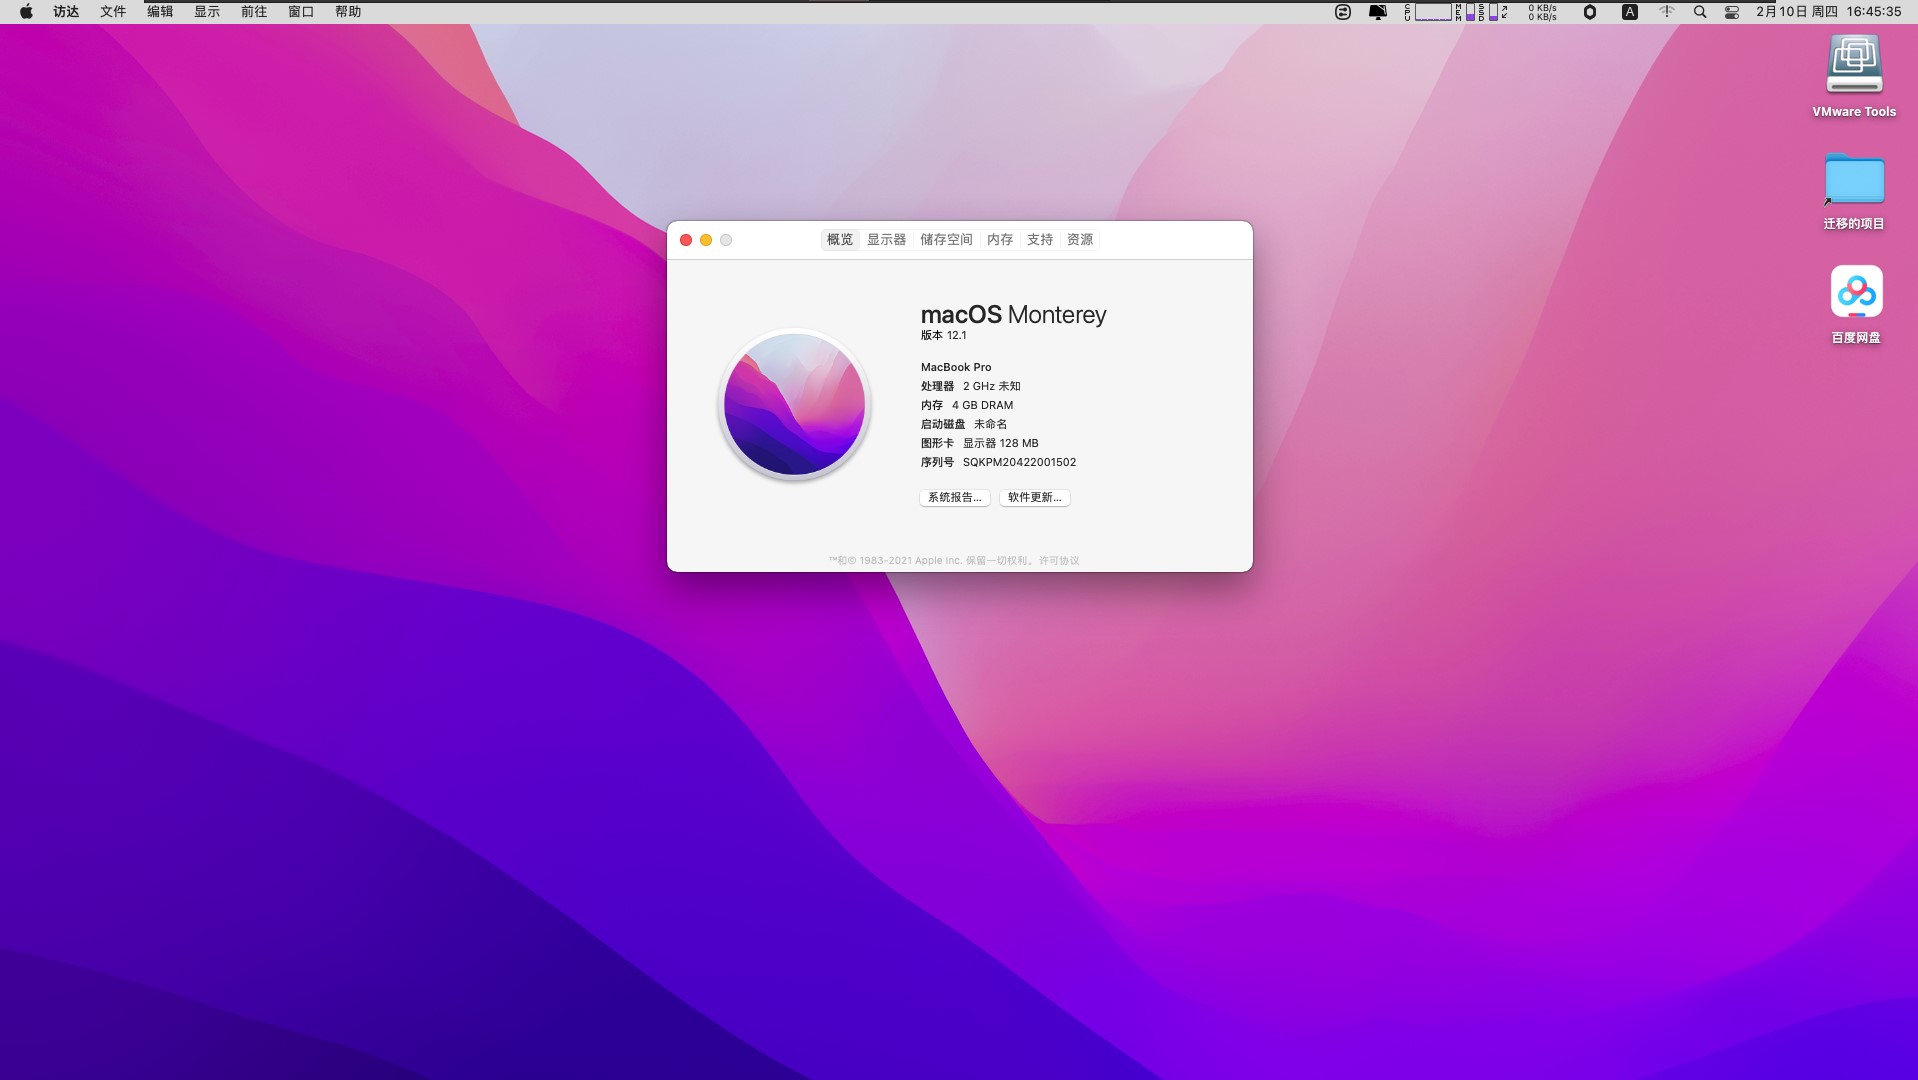Open the Apple menu

pyautogui.click(x=26, y=12)
